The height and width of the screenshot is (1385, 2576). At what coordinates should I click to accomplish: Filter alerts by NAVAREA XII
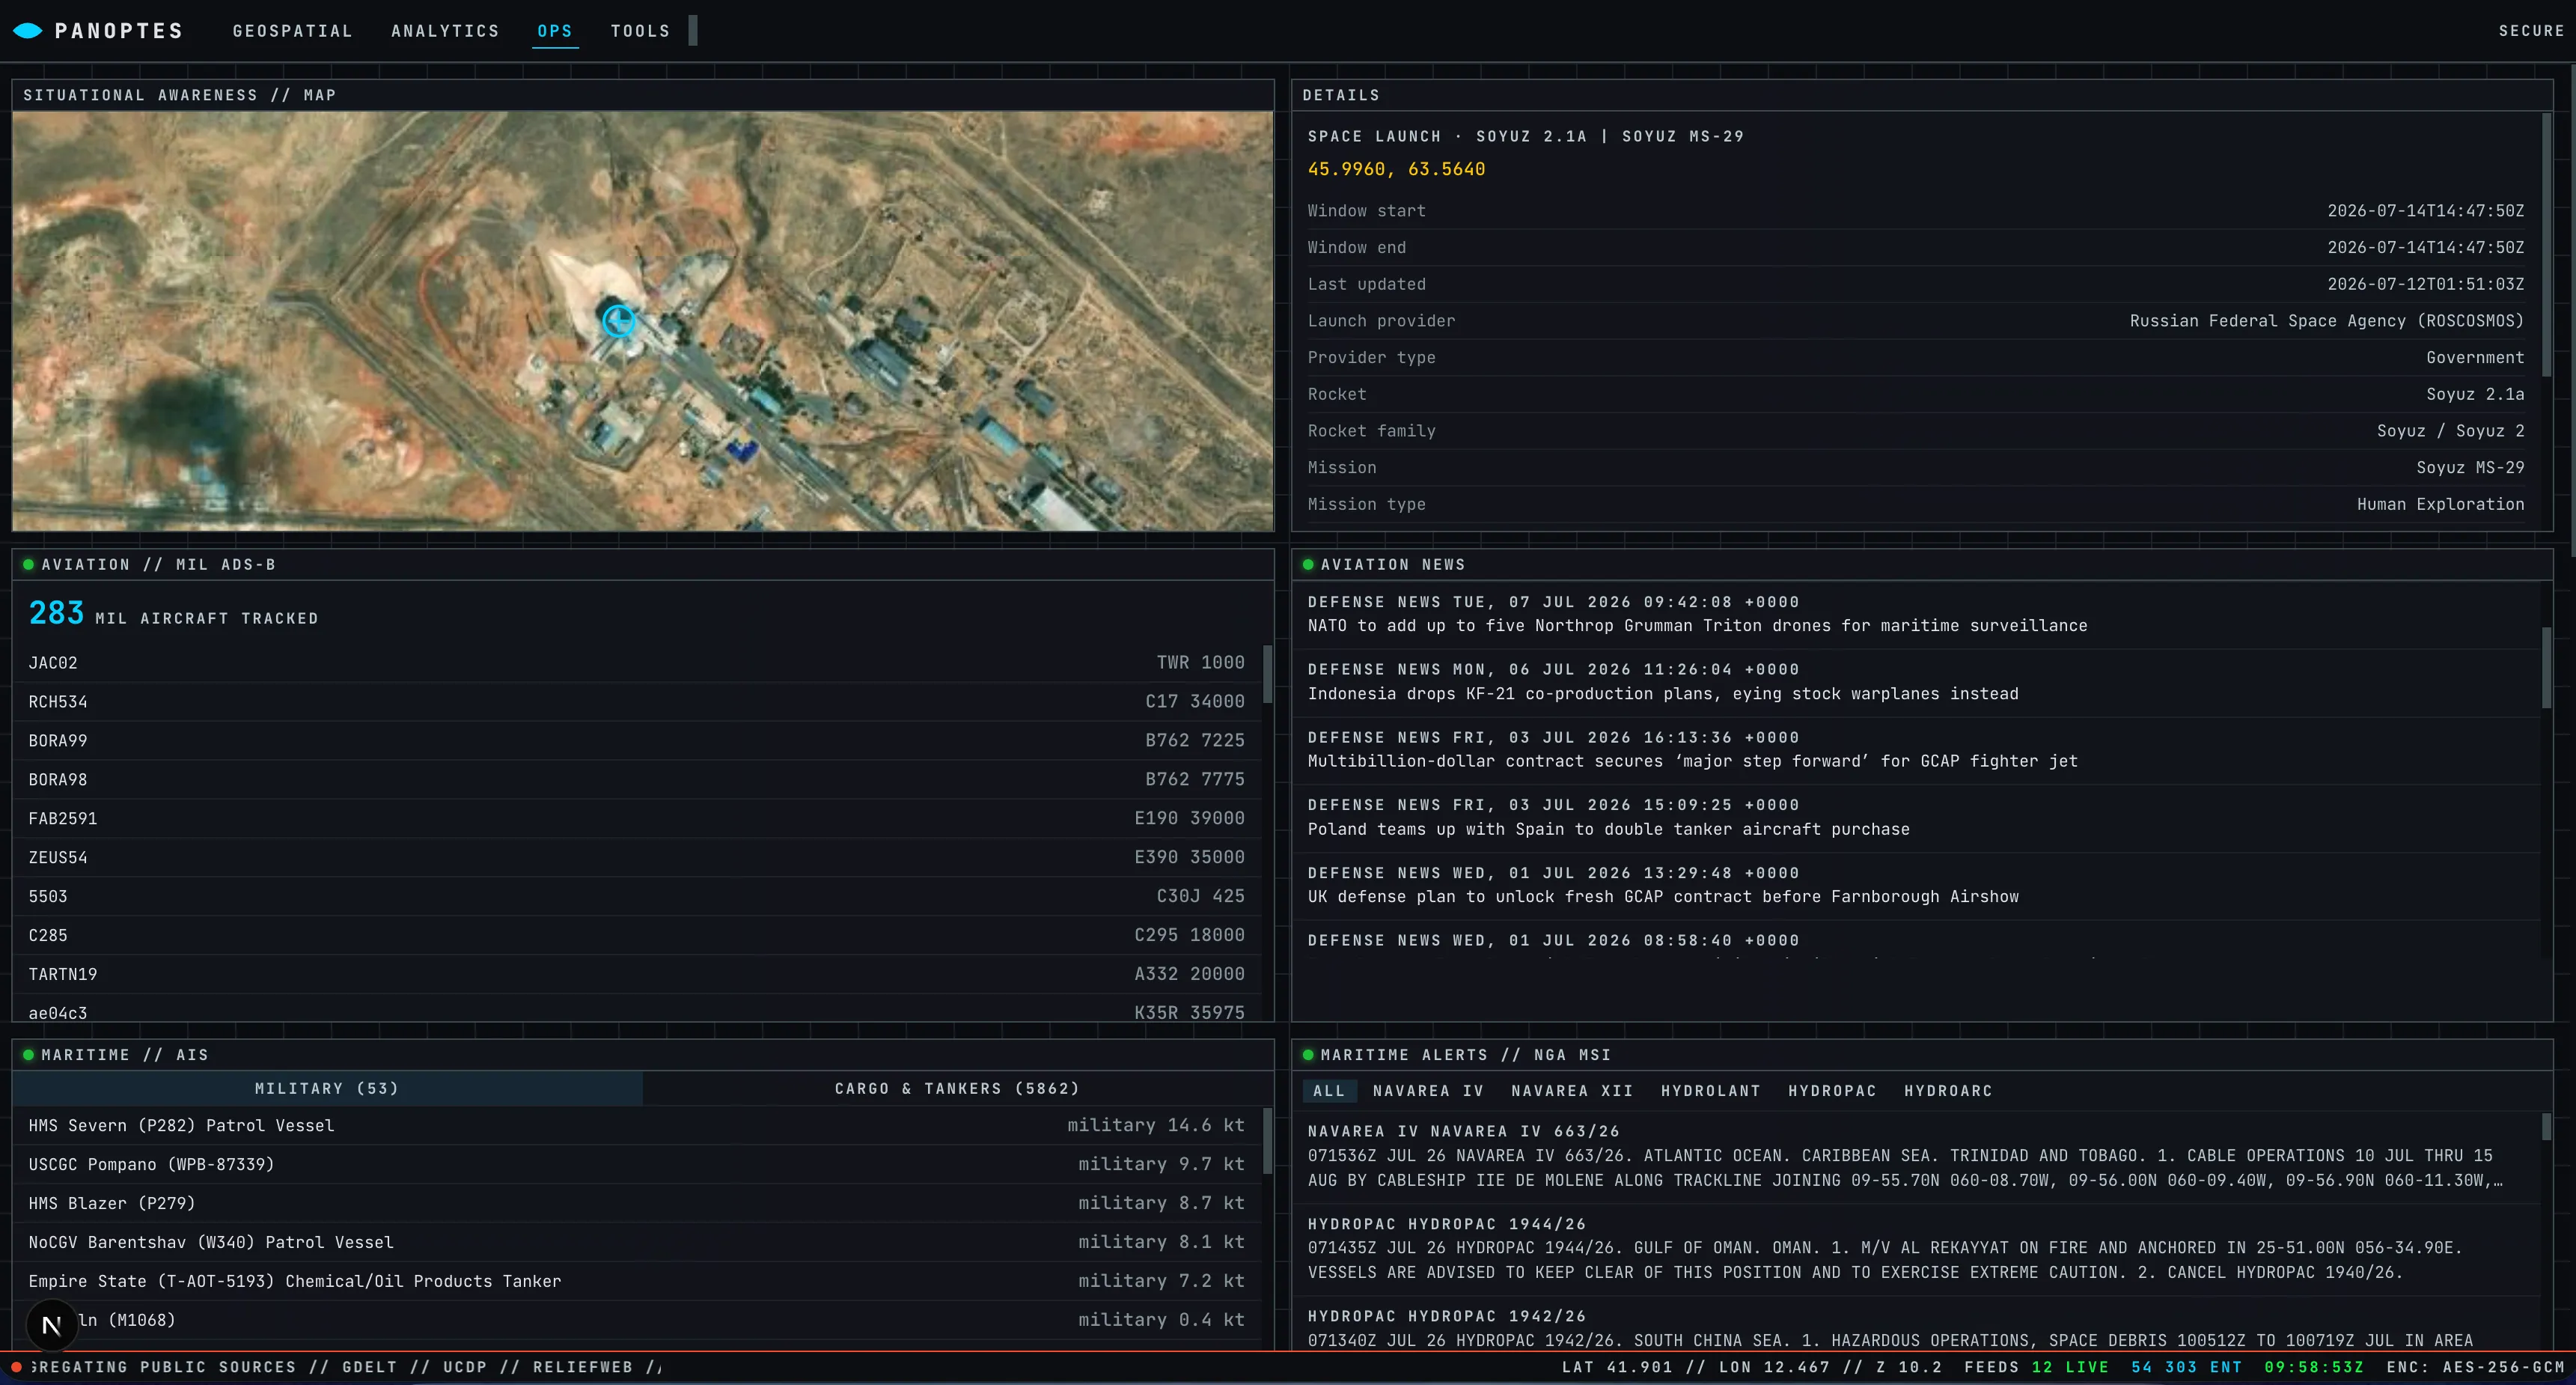(x=1572, y=1091)
